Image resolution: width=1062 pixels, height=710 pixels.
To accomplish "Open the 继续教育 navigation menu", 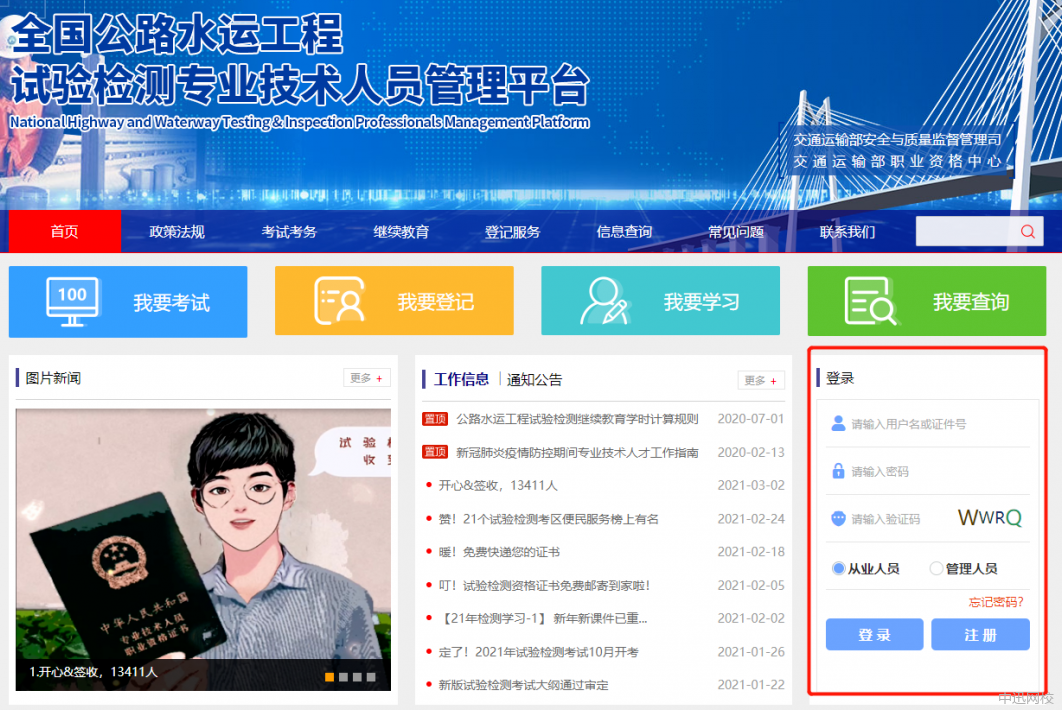I will [401, 232].
